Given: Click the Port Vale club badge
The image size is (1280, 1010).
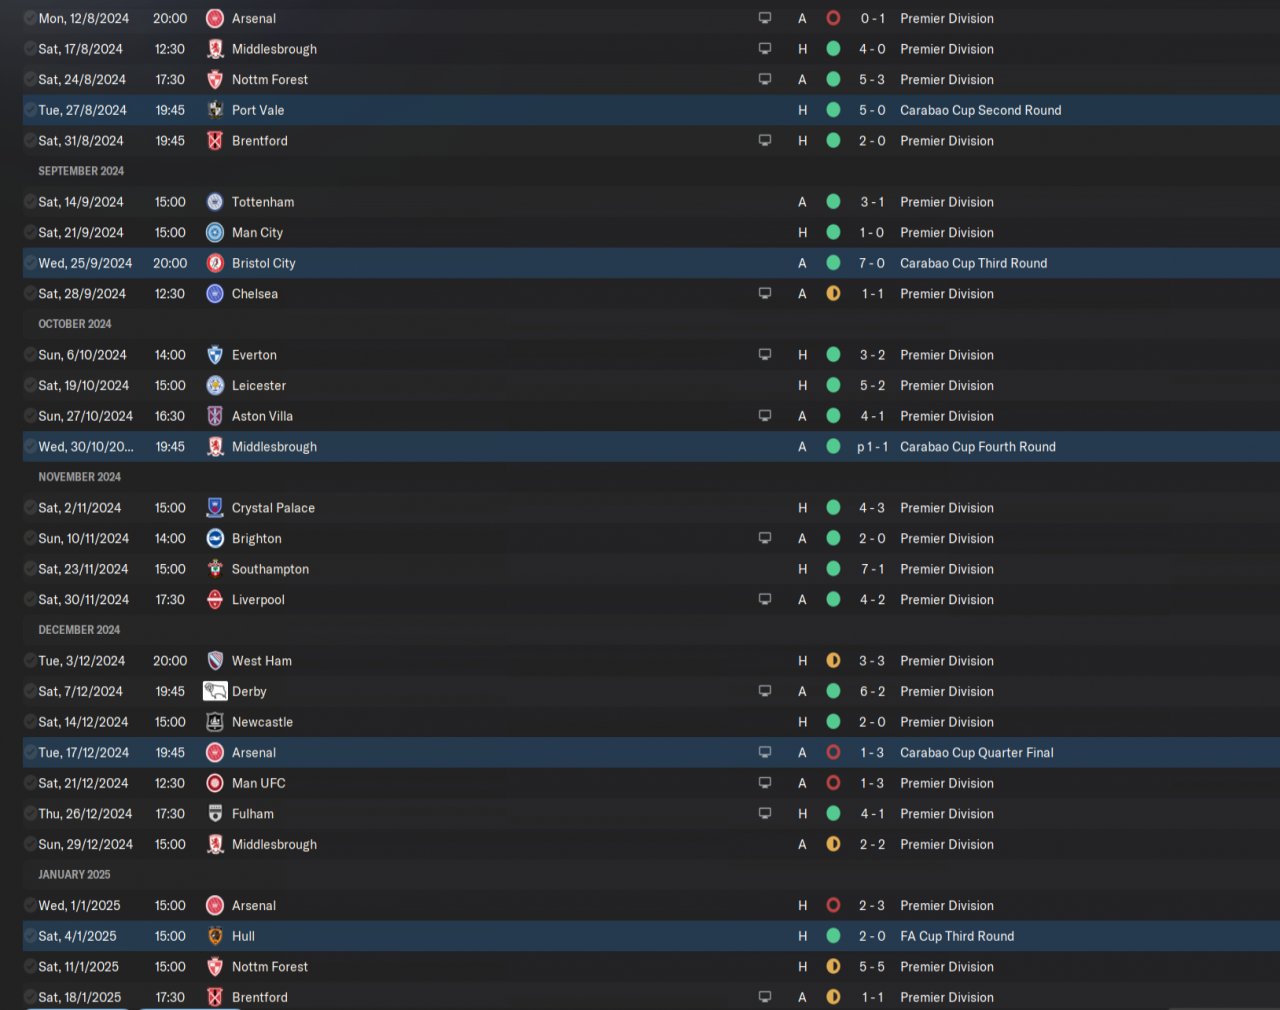Looking at the screenshot, I should tap(214, 110).
